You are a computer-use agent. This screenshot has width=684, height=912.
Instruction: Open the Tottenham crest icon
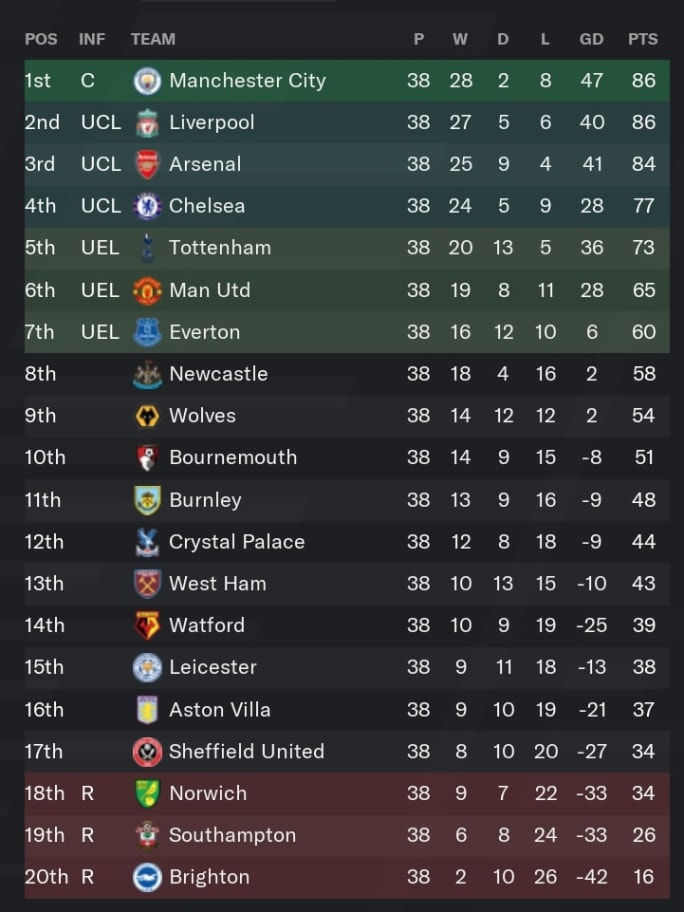pyautogui.click(x=147, y=248)
